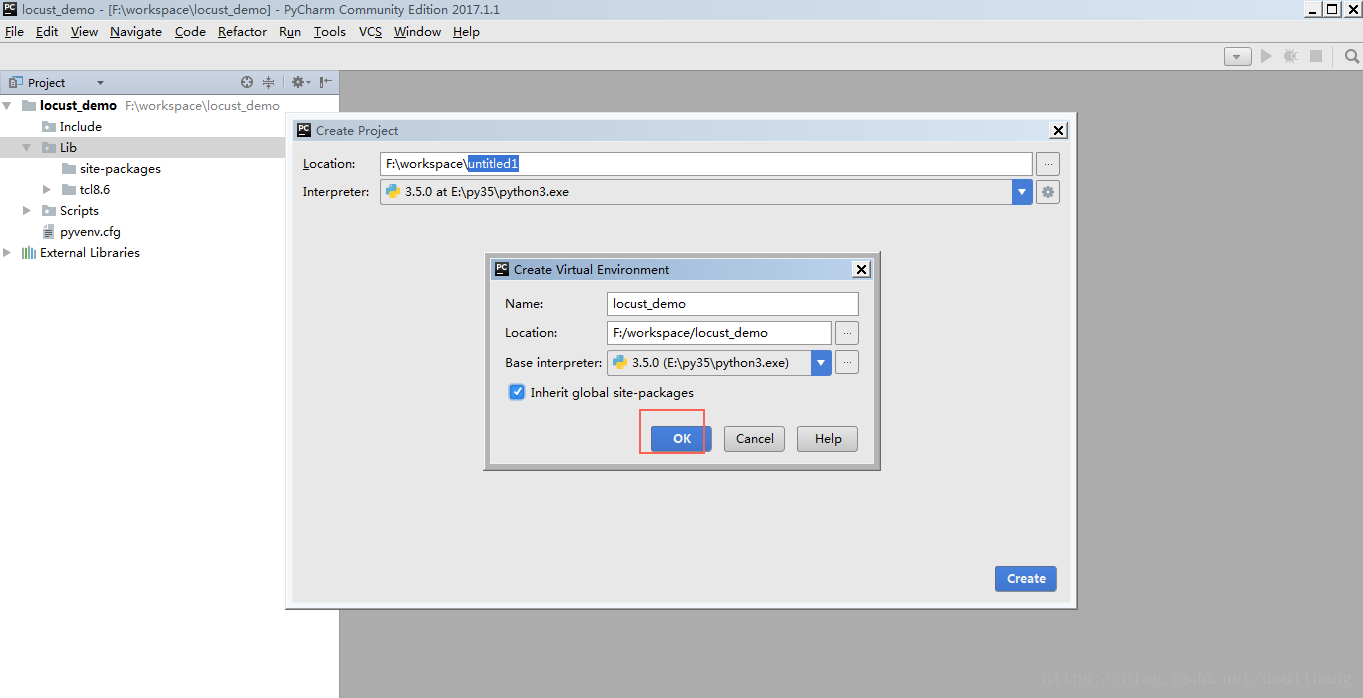This screenshot has height=698, width=1363.
Task: Click Collapse All icon in Project panel
Action: pos(268,83)
